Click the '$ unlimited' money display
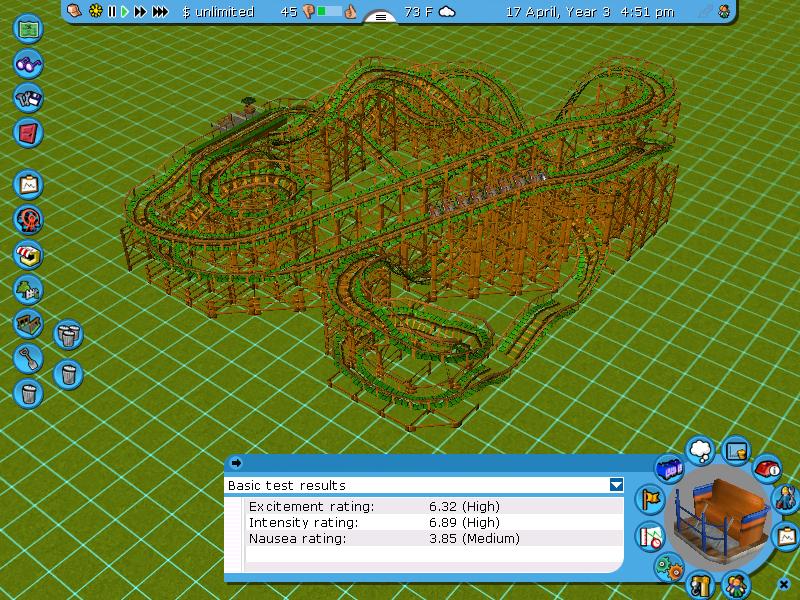 (x=218, y=12)
